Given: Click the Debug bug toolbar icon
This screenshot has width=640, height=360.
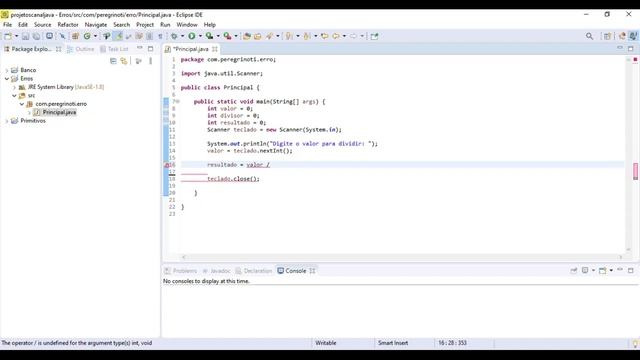Looking at the screenshot, I should [x=174, y=36].
